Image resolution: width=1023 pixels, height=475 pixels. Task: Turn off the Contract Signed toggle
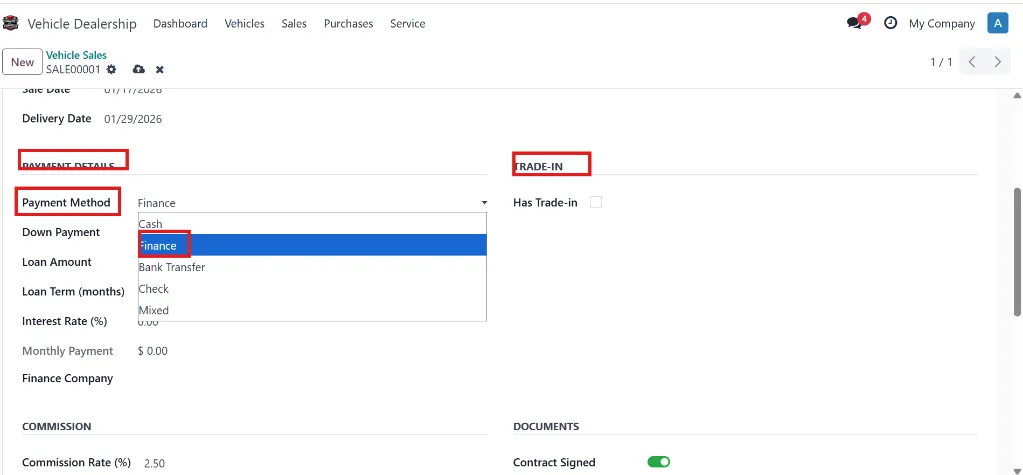(658, 462)
